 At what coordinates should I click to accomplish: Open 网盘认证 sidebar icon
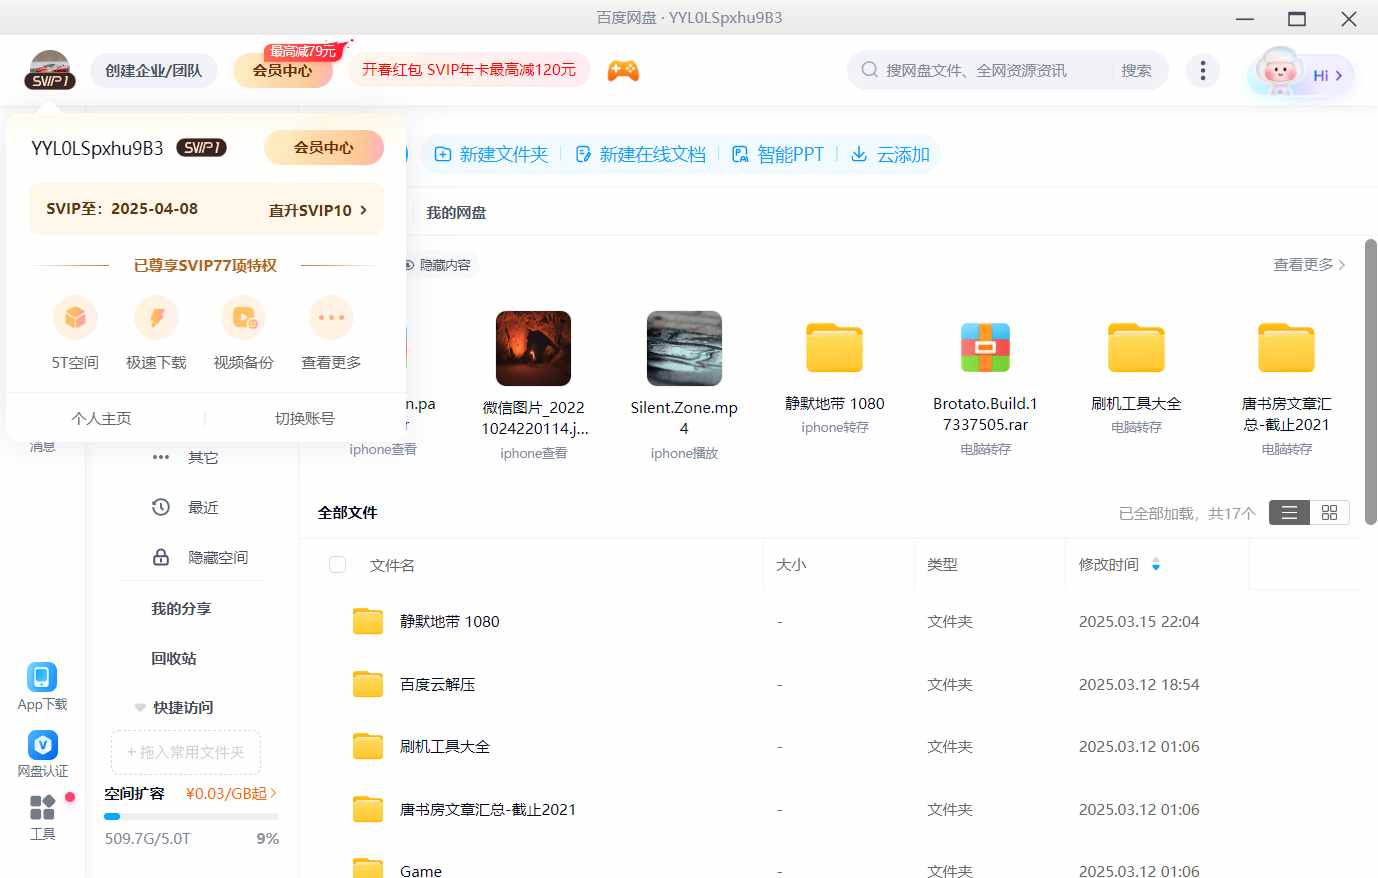pyautogui.click(x=42, y=745)
